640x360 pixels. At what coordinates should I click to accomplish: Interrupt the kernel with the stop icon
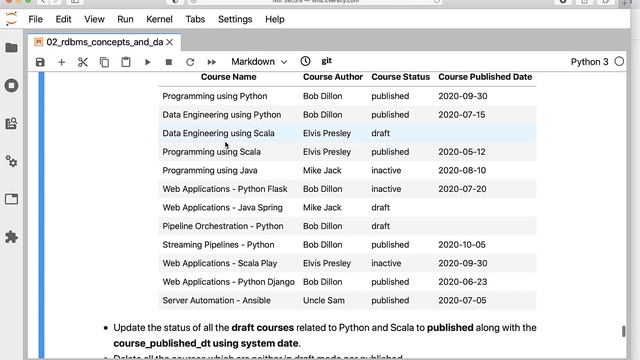169,62
